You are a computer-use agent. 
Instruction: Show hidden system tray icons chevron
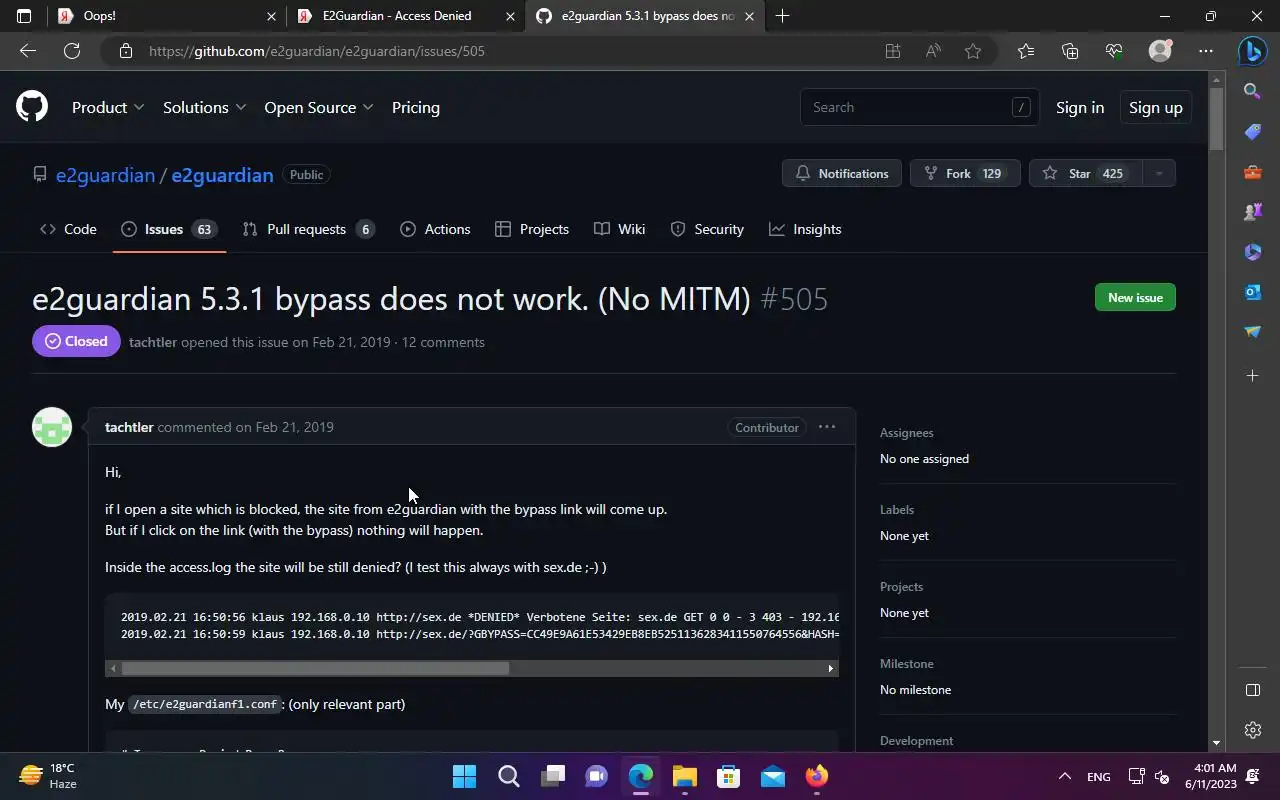pos(1065,776)
